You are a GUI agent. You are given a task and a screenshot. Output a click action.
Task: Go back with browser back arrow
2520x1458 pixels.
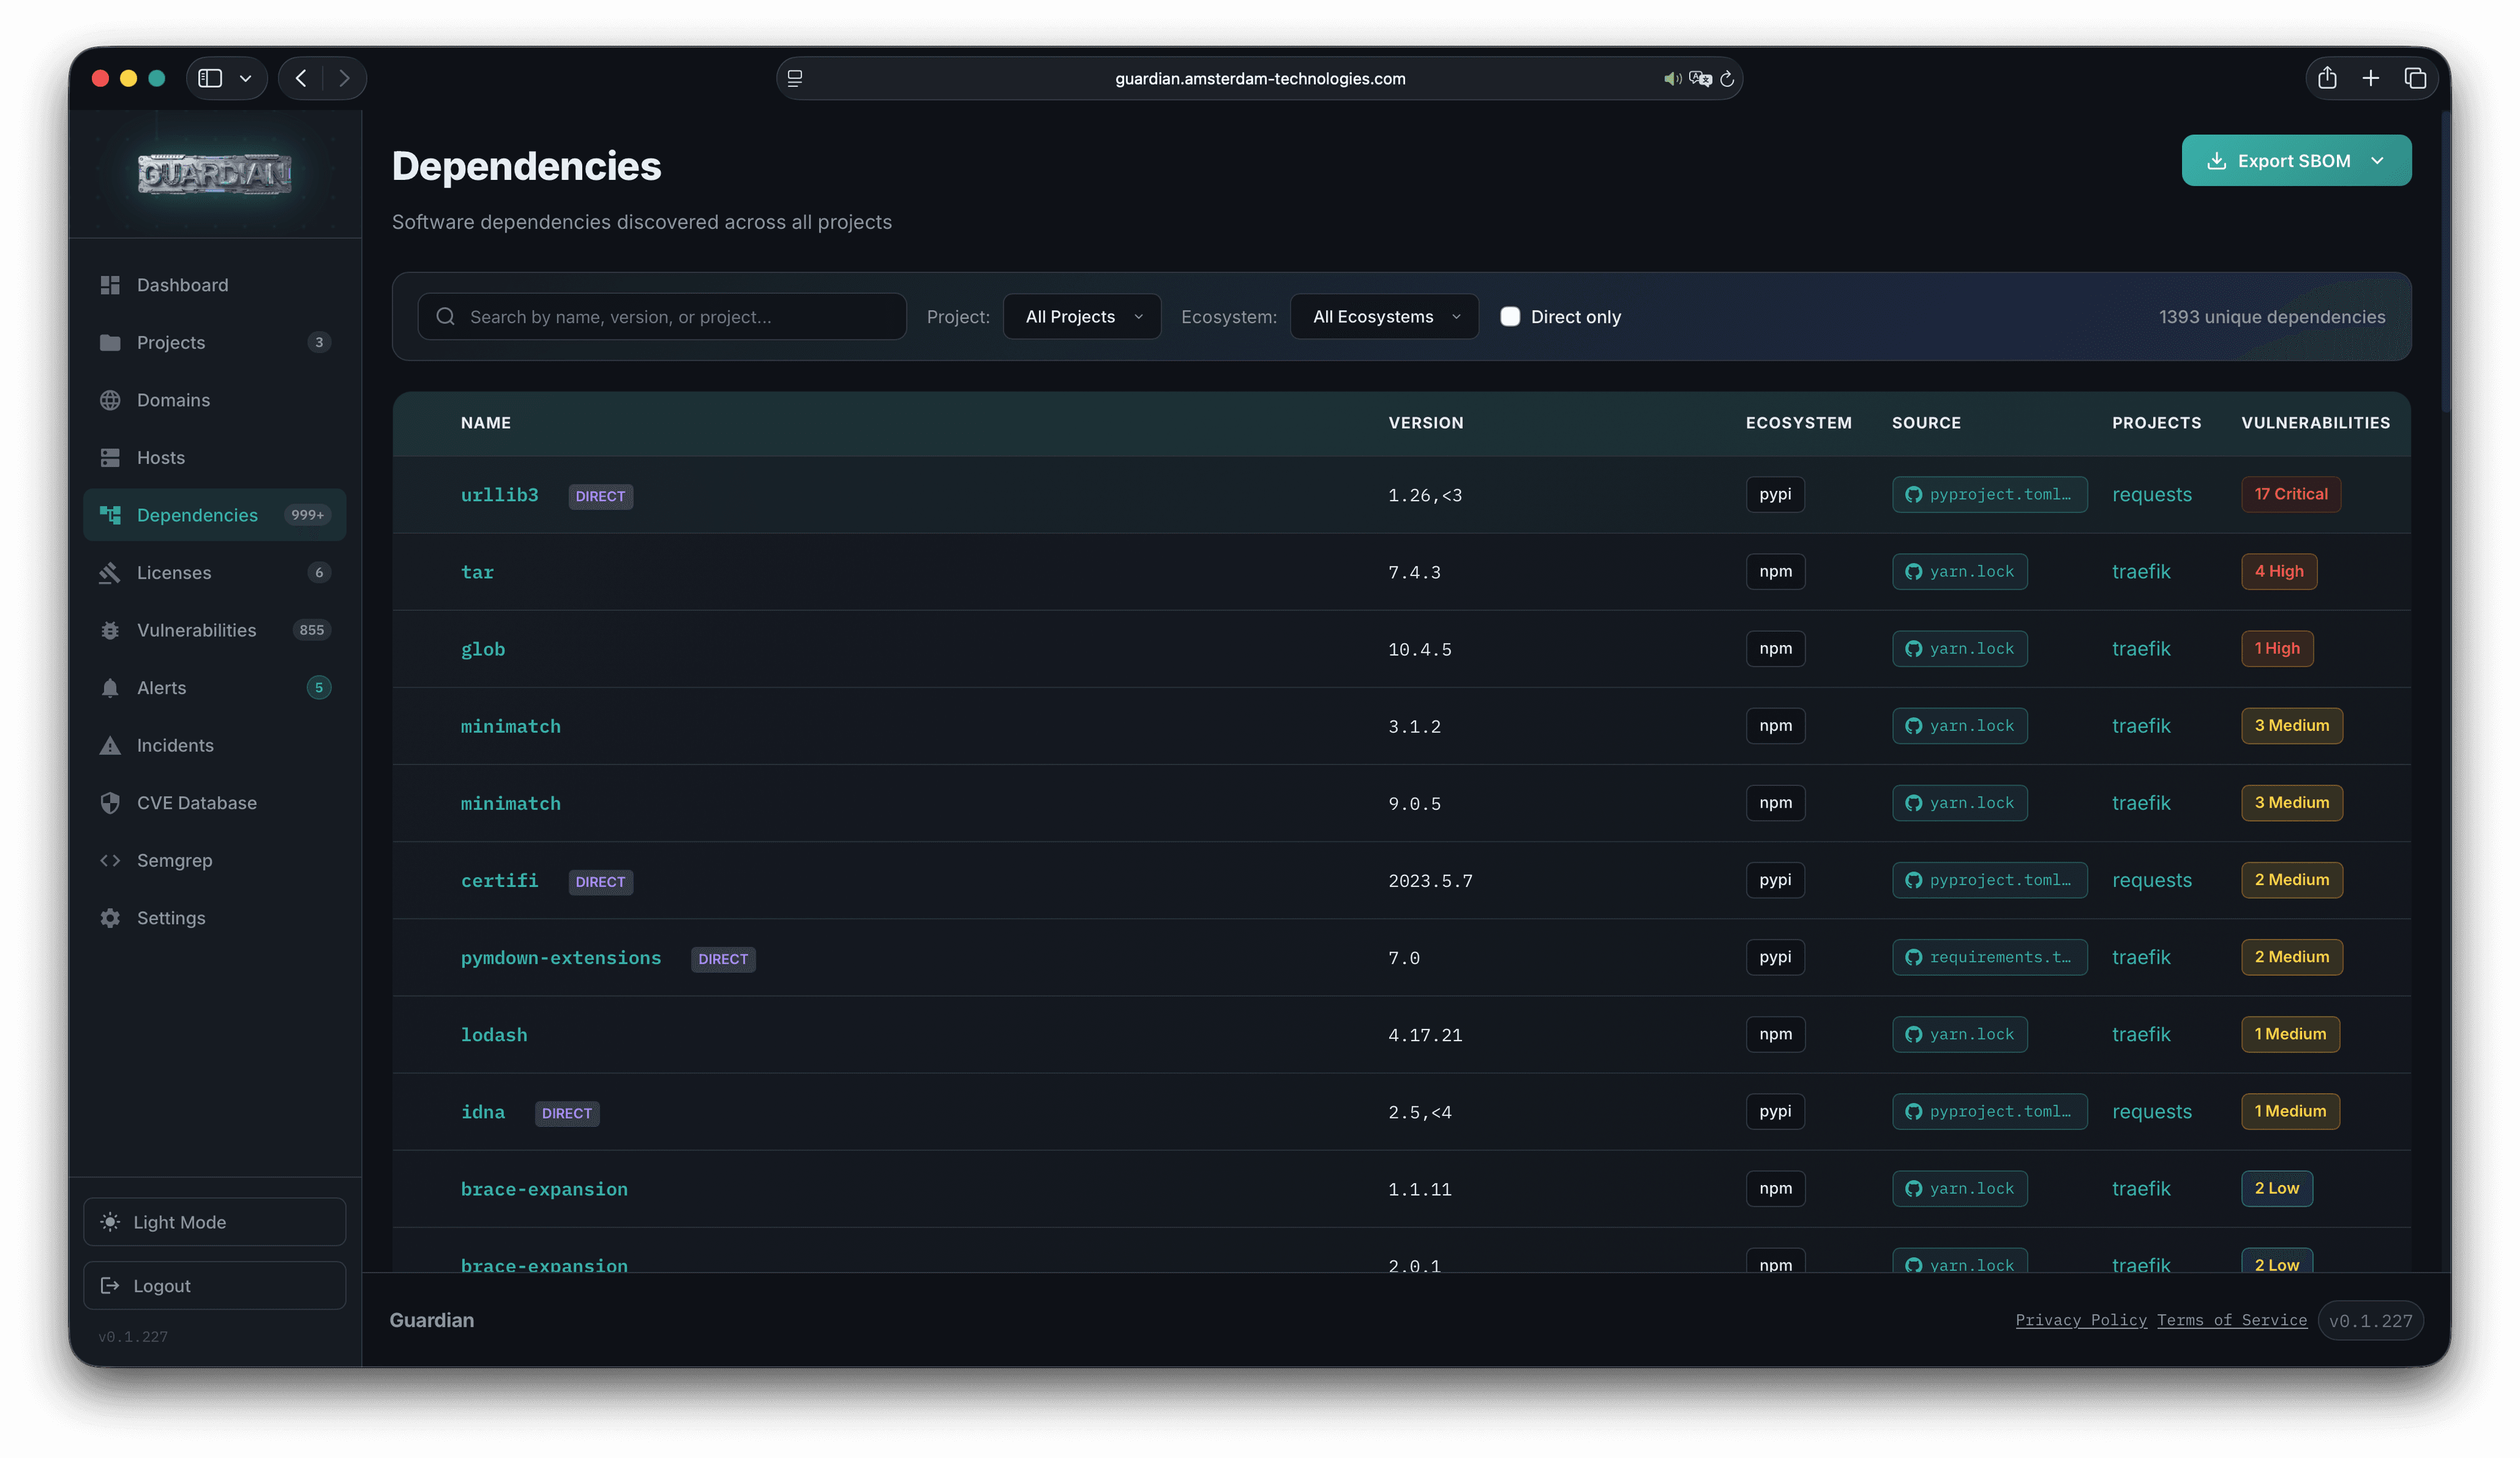pyautogui.click(x=301, y=78)
